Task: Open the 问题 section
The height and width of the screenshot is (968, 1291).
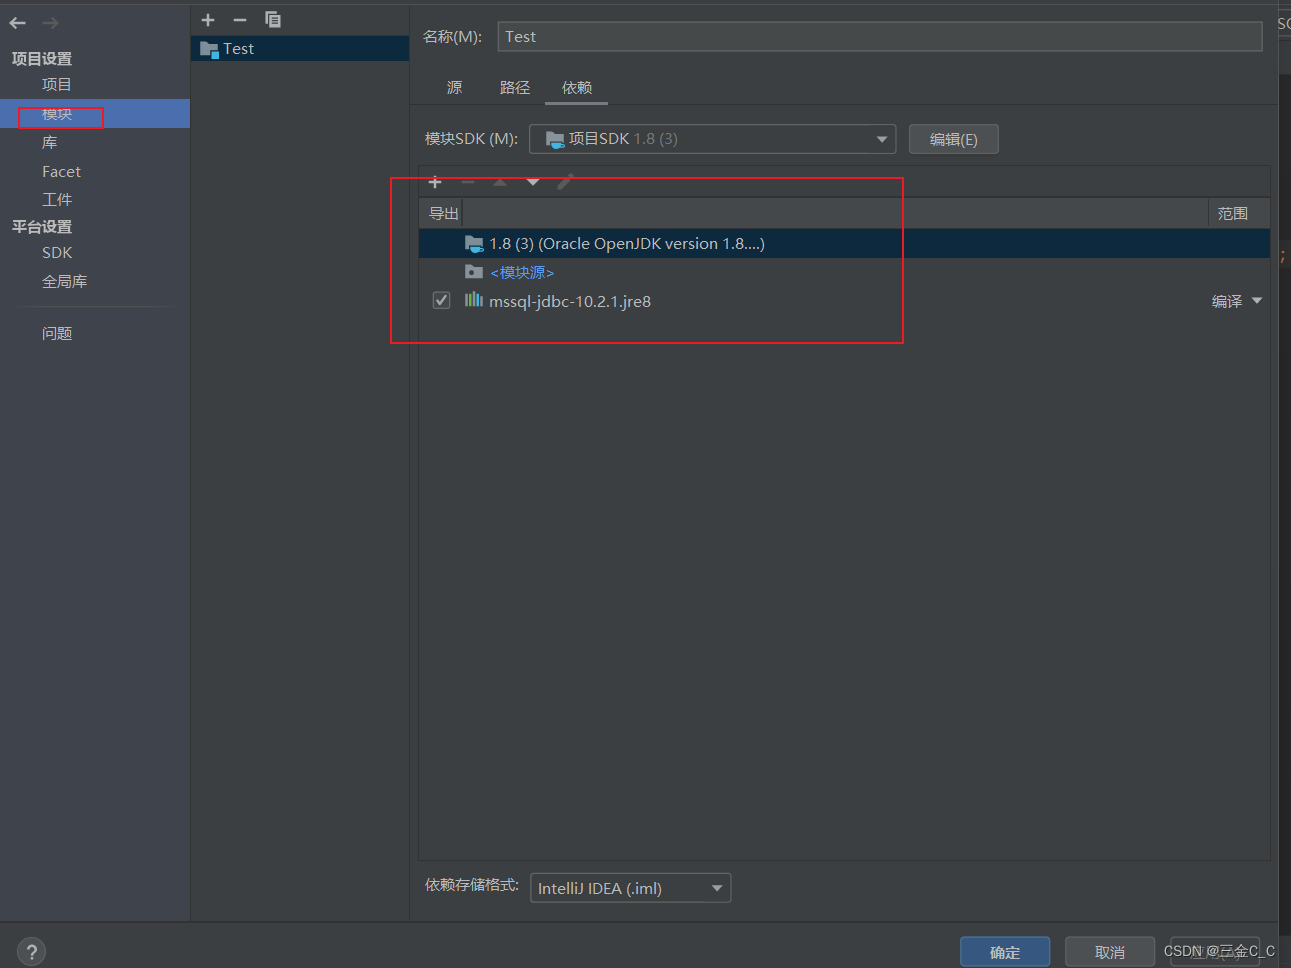Action: click(57, 334)
